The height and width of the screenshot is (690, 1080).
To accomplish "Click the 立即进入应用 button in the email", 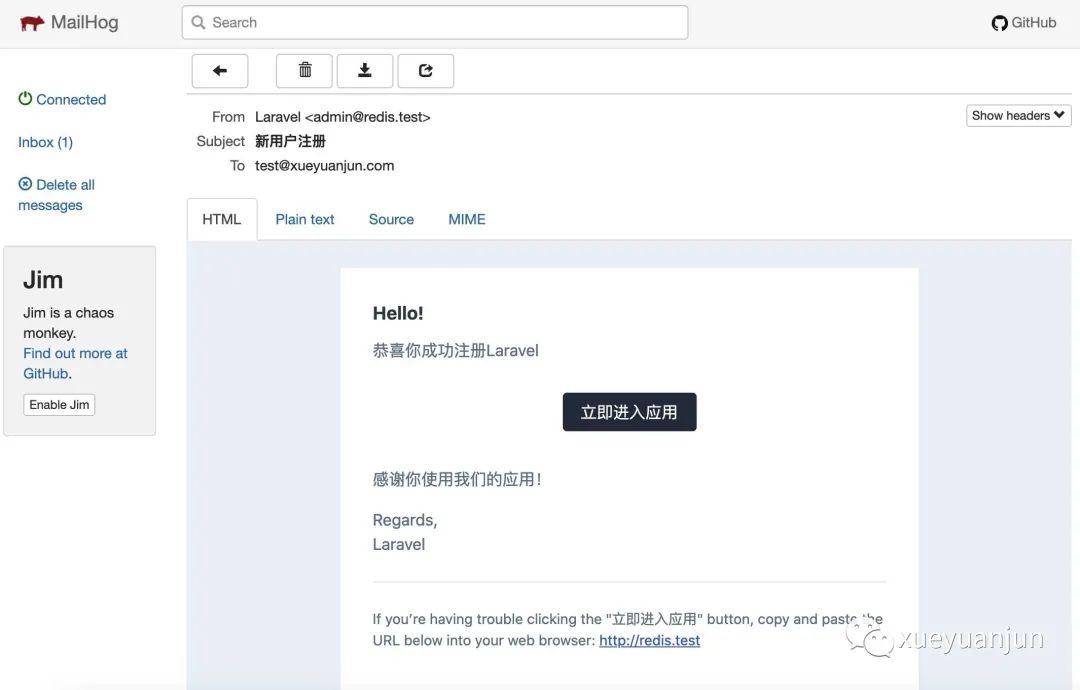I will coord(629,411).
